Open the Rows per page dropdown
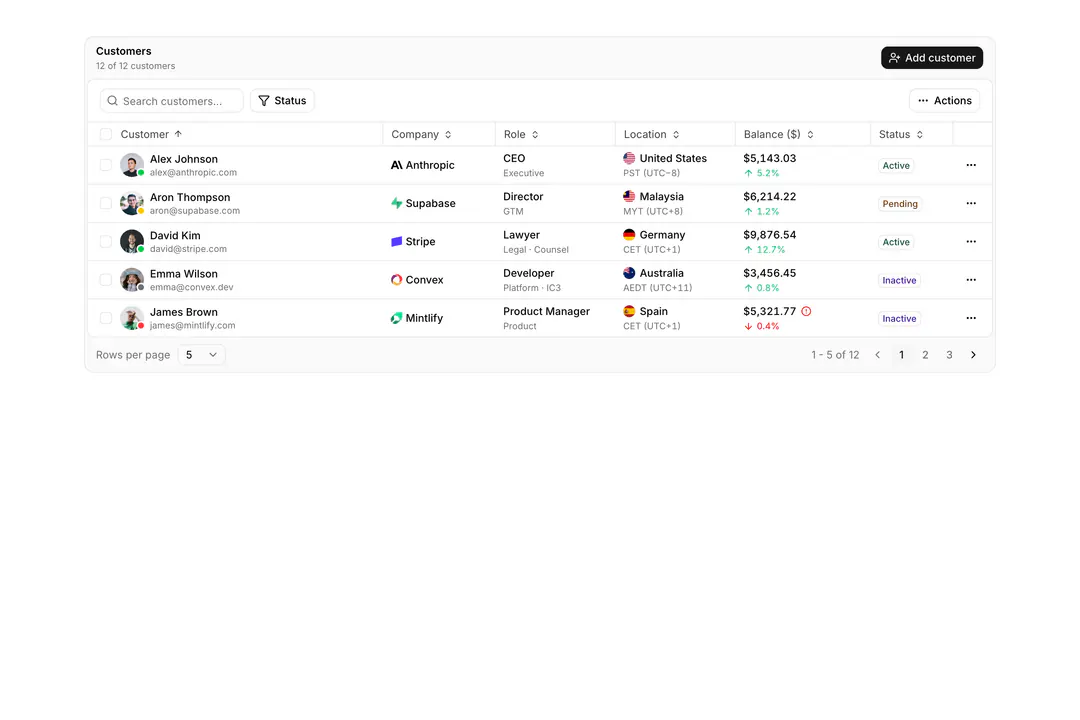This screenshot has height=720, width=1080. pos(201,355)
